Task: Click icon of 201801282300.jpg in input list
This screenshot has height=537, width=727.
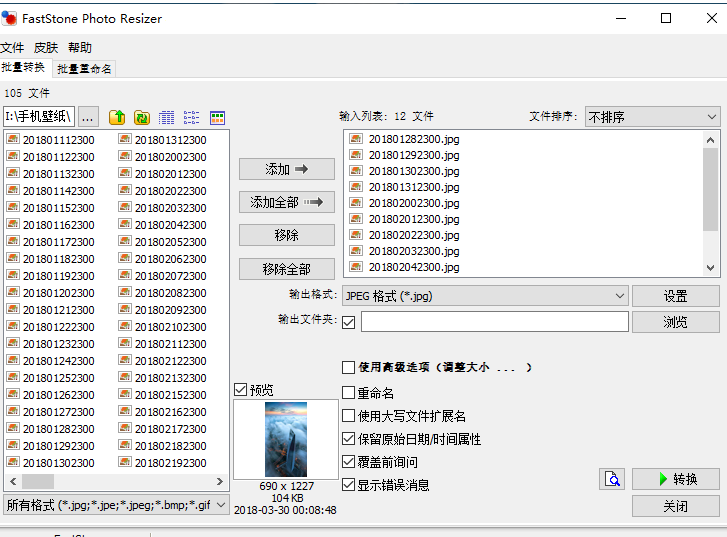Action: pos(356,138)
